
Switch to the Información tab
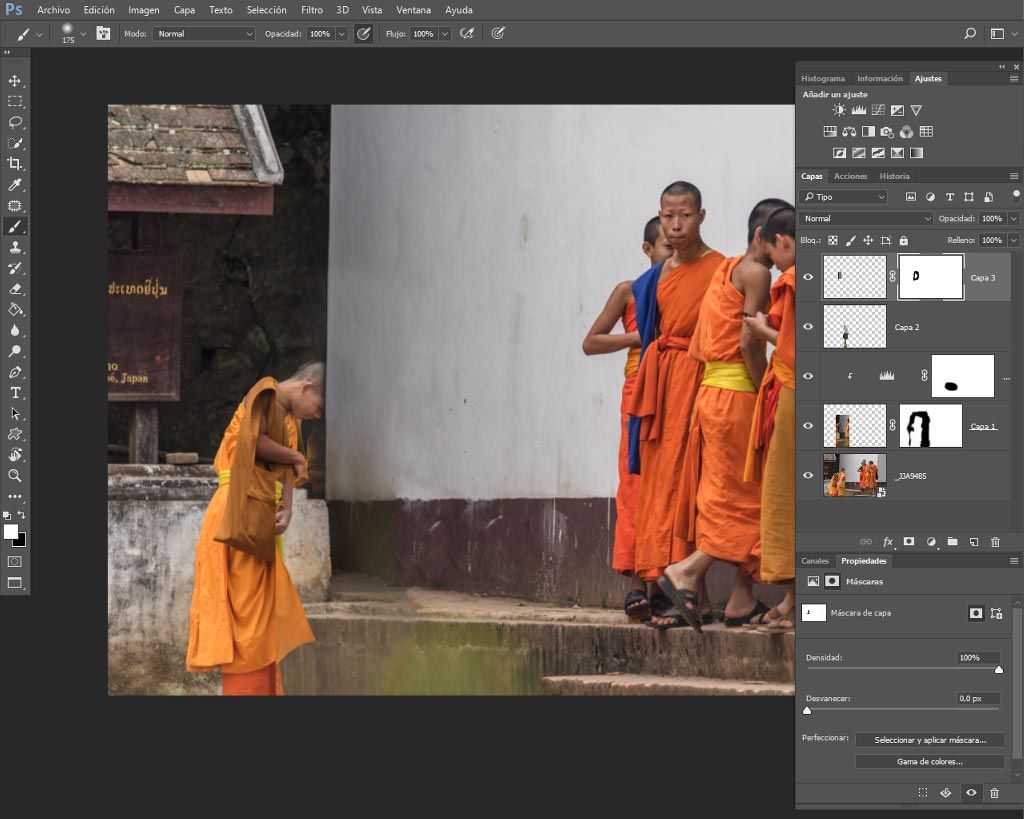coord(880,78)
